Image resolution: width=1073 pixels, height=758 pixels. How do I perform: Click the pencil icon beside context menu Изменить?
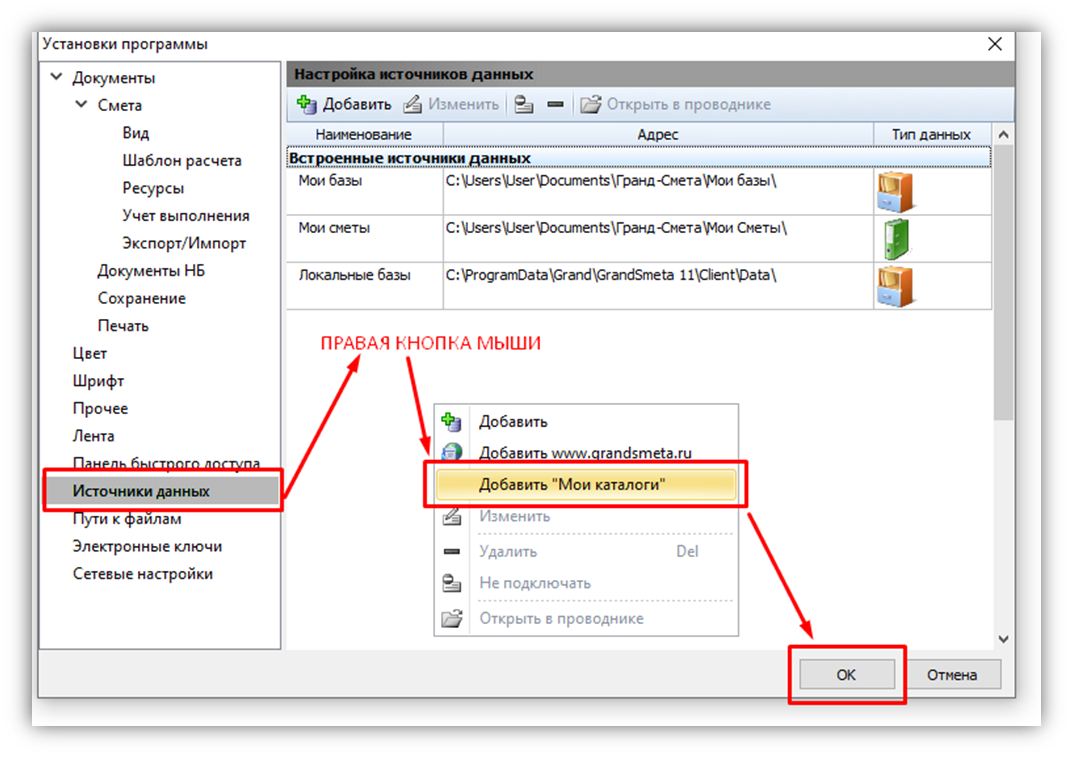pos(452,517)
